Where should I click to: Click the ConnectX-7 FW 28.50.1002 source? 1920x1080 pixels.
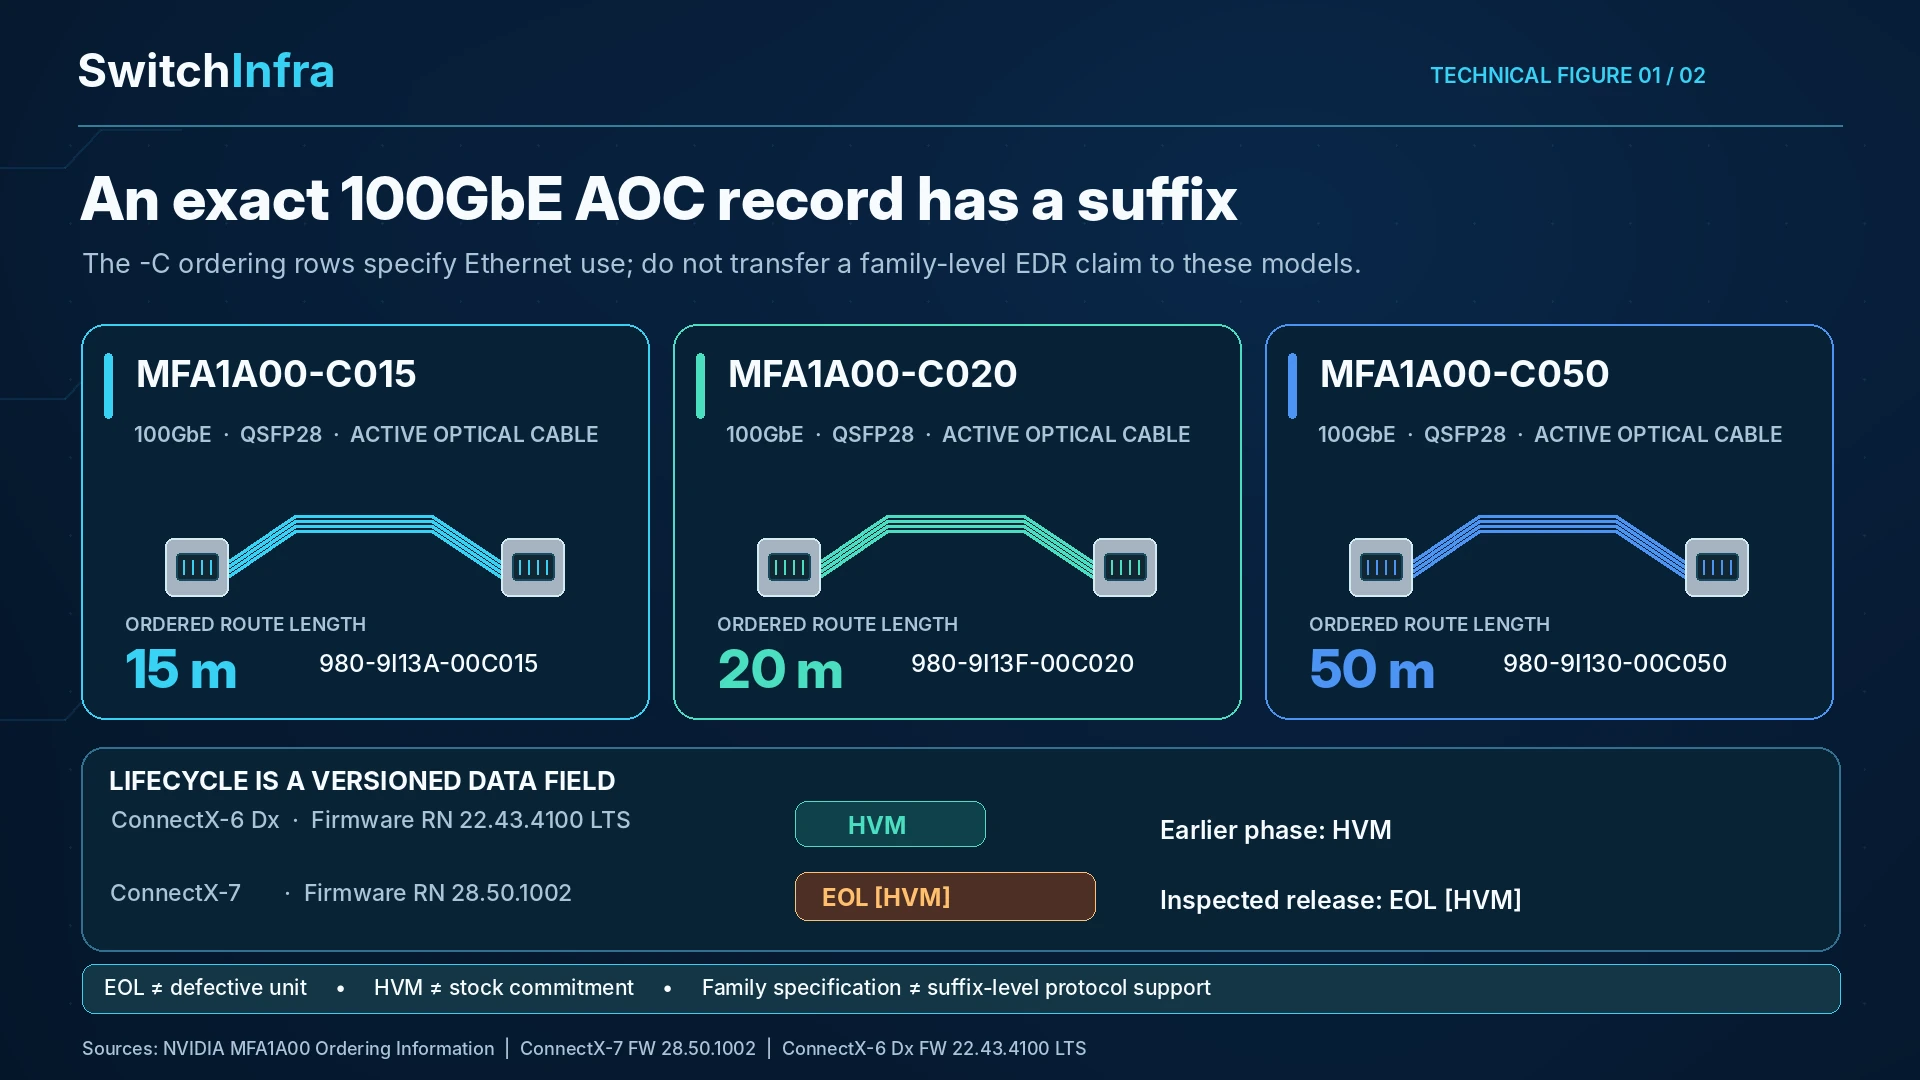point(637,1048)
